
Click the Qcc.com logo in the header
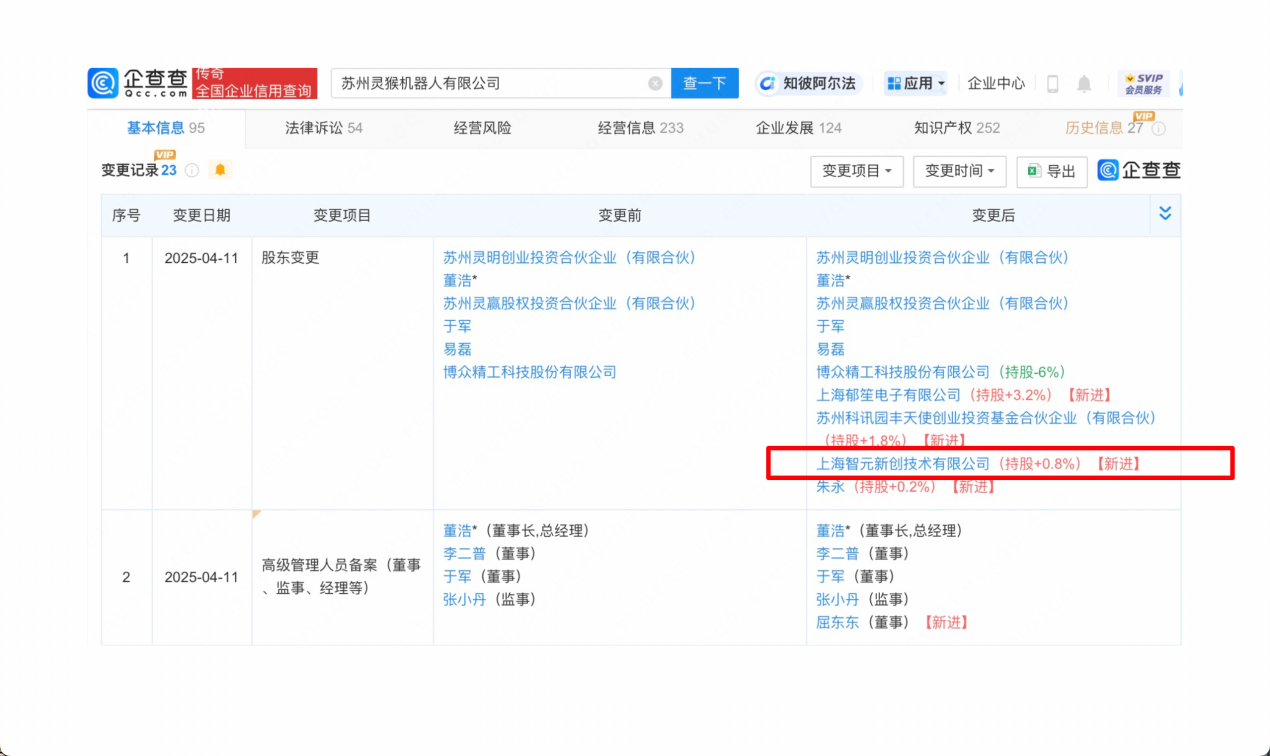[137, 83]
